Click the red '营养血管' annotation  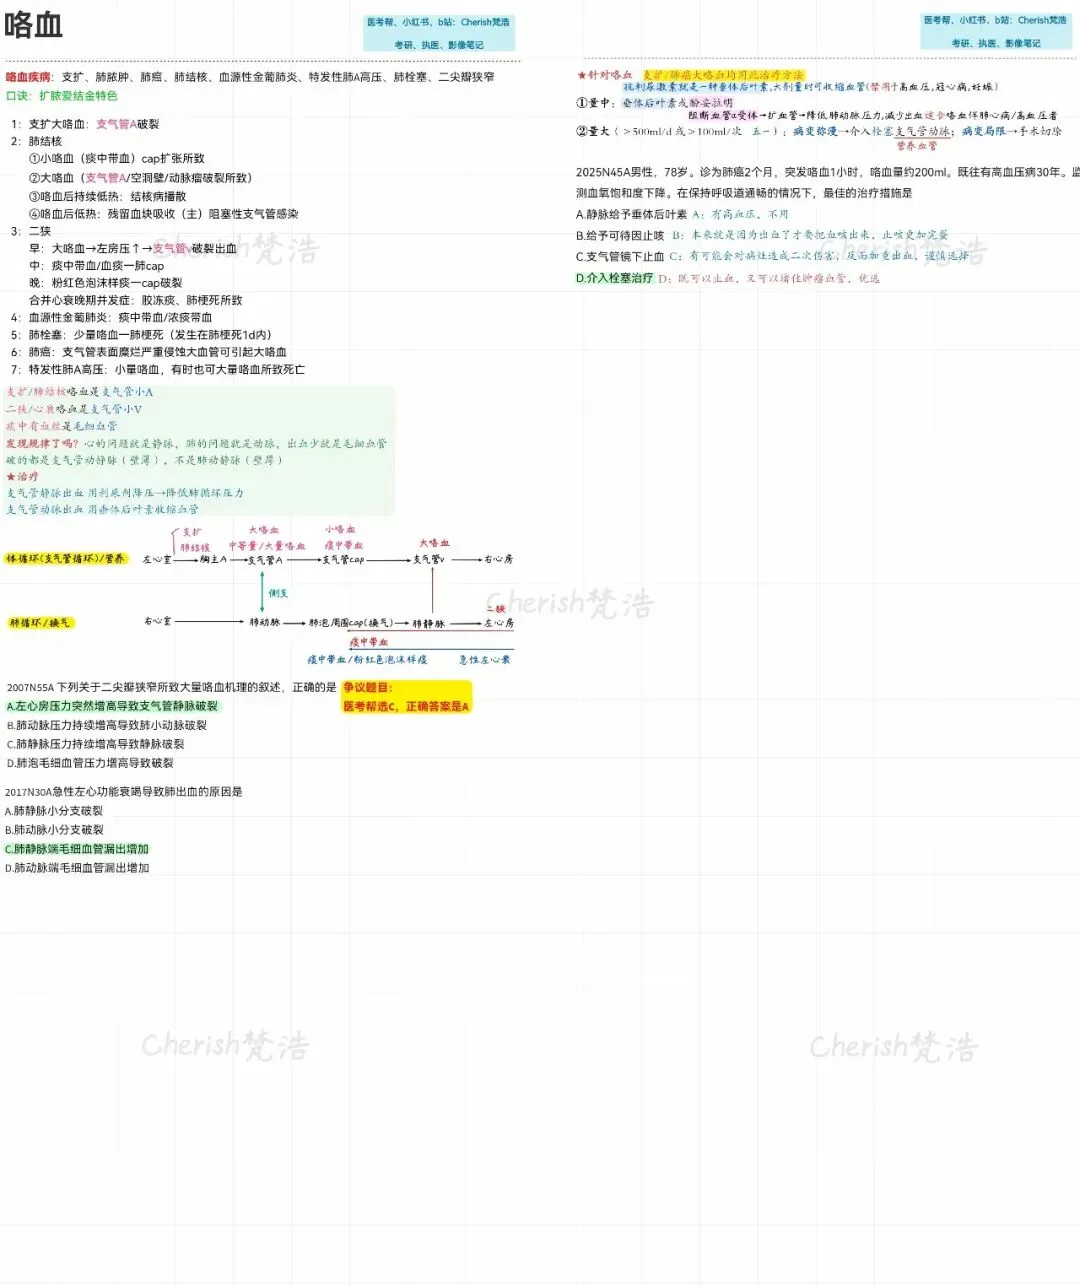click(x=917, y=146)
